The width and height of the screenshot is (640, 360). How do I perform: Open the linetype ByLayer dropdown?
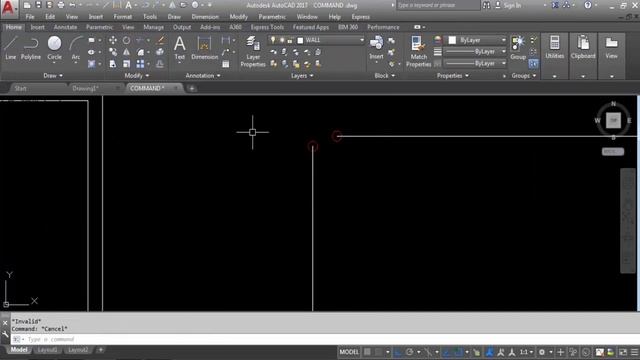coord(503,64)
